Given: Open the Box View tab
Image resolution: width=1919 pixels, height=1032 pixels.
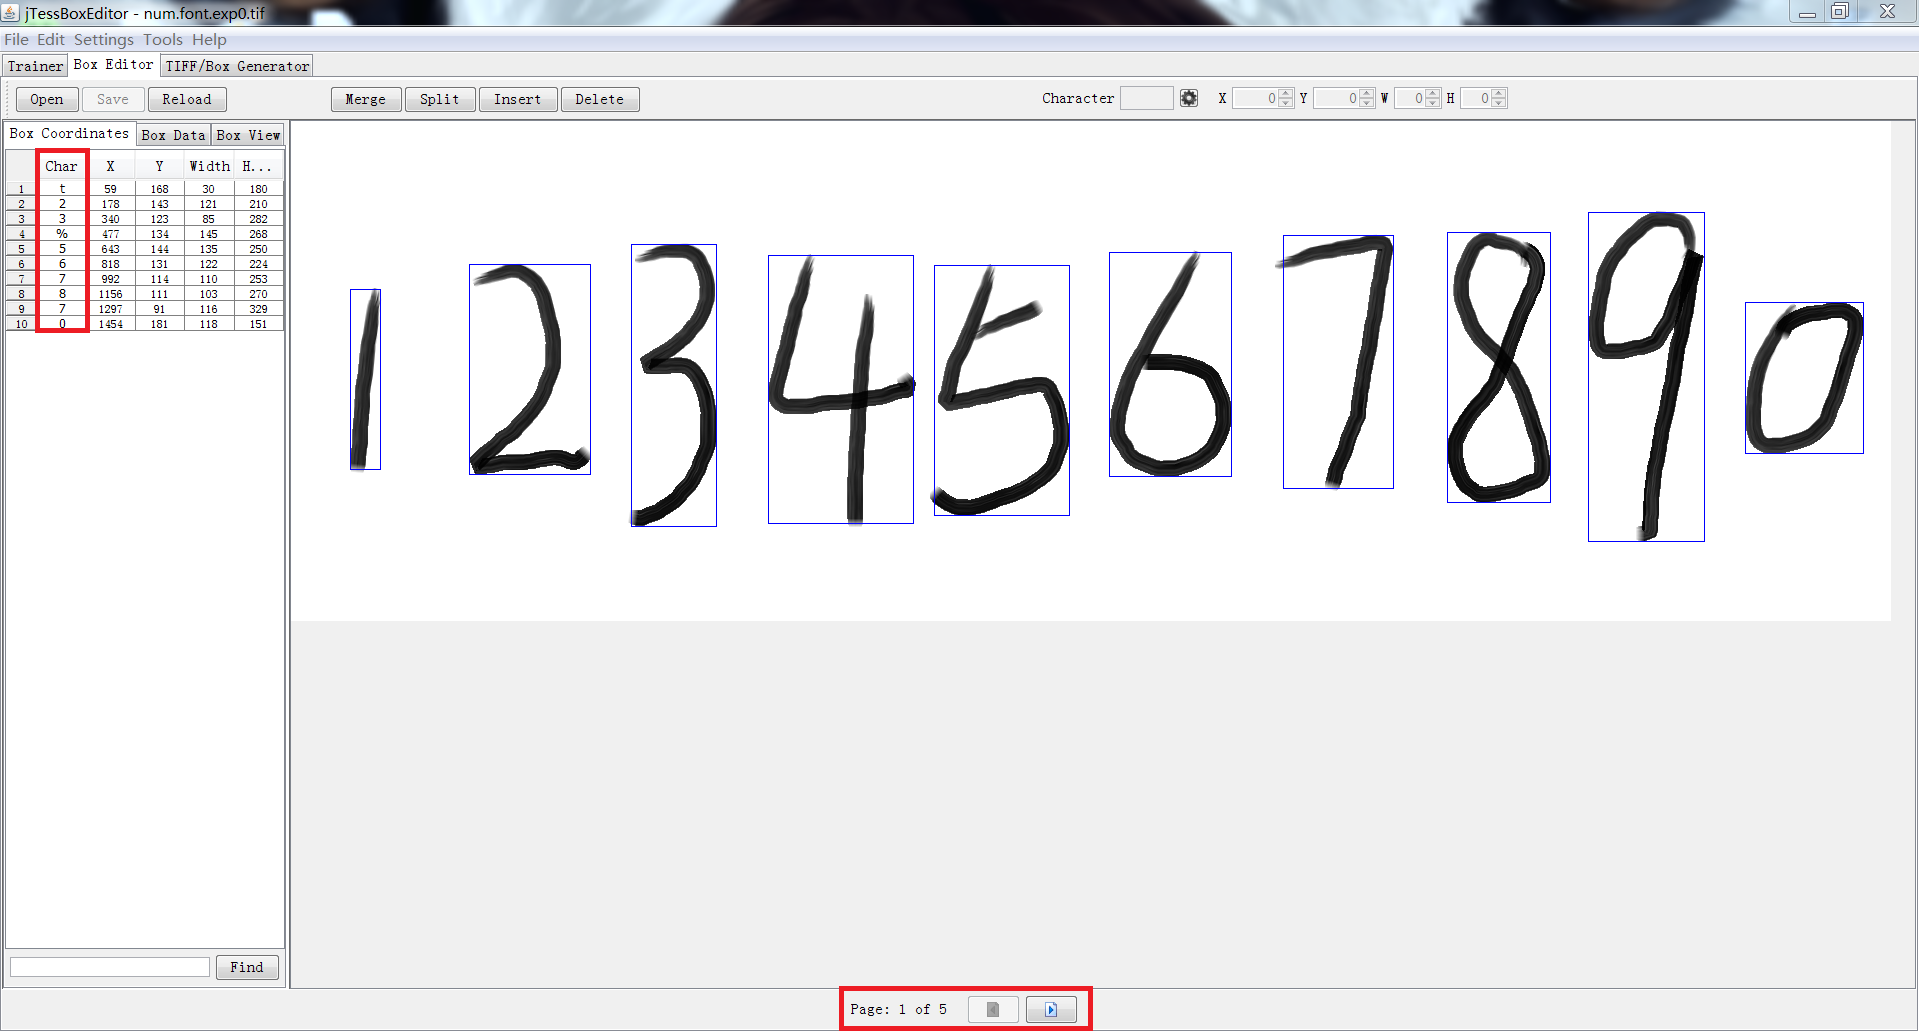Looking at the screenshot, I should [x=248, y=135].
